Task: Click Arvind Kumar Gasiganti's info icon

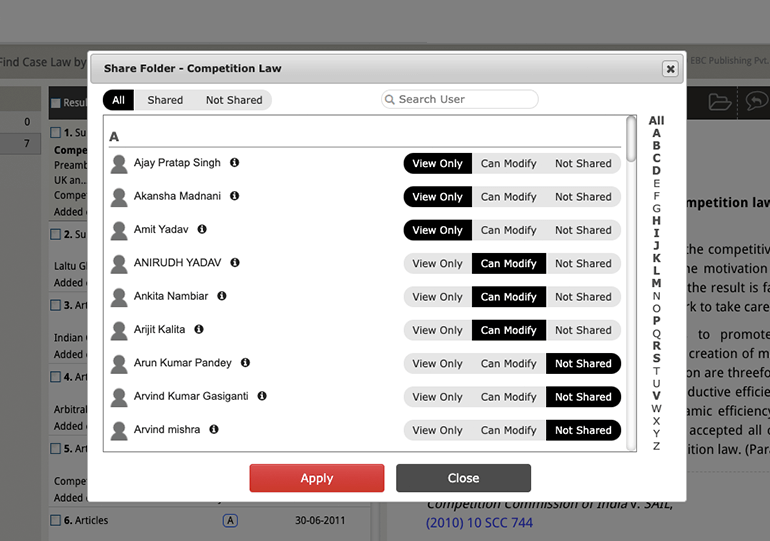Action: click(262, 396)
